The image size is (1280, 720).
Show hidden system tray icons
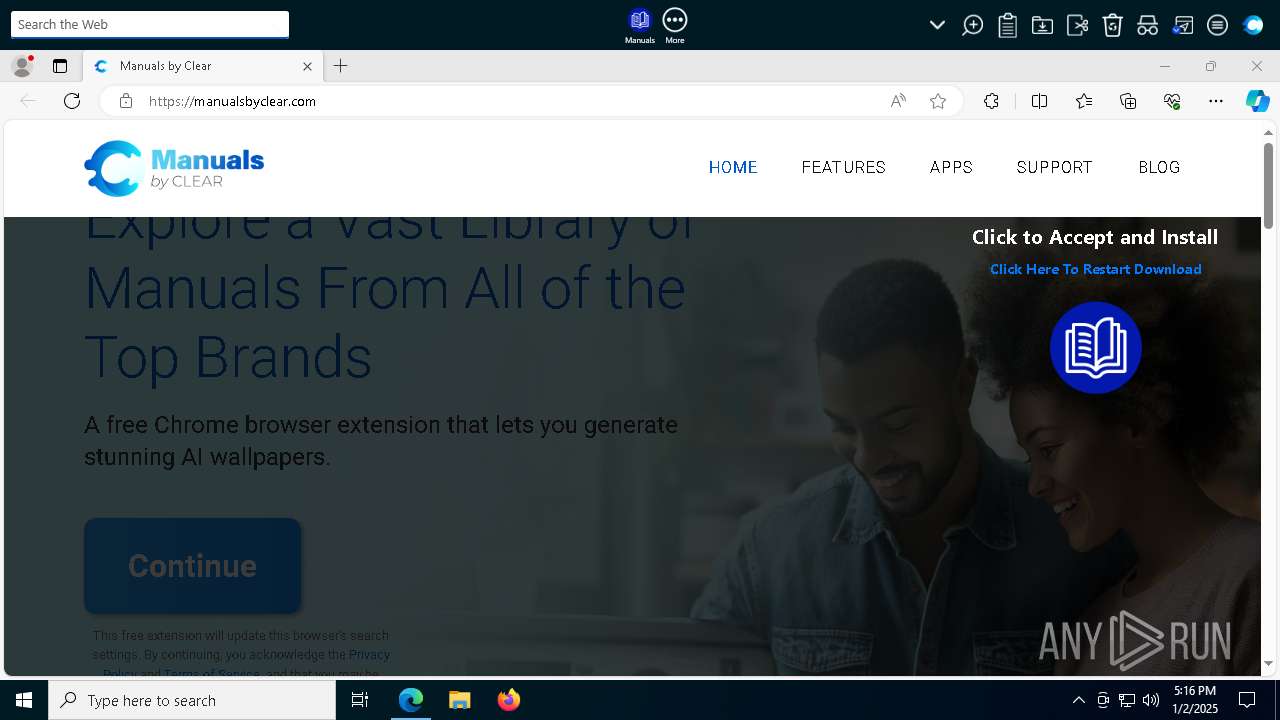[x=1078, y=700]
